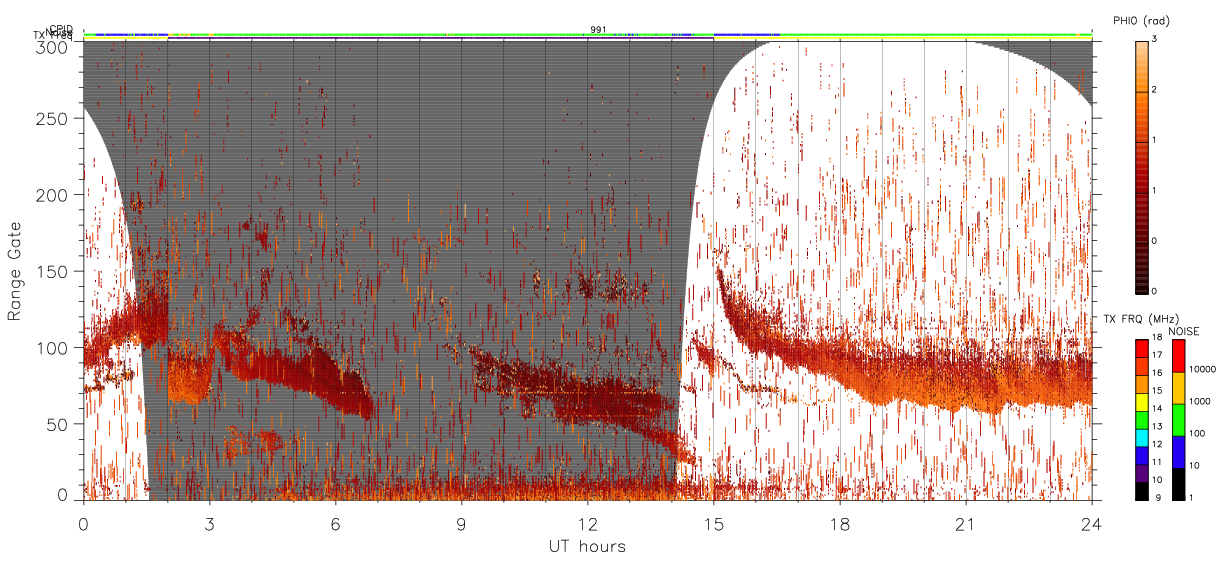
Task: Select the 'PHI0 (rad)' colorbar title
Action: pyautogui.click(x=1142, y=20)
